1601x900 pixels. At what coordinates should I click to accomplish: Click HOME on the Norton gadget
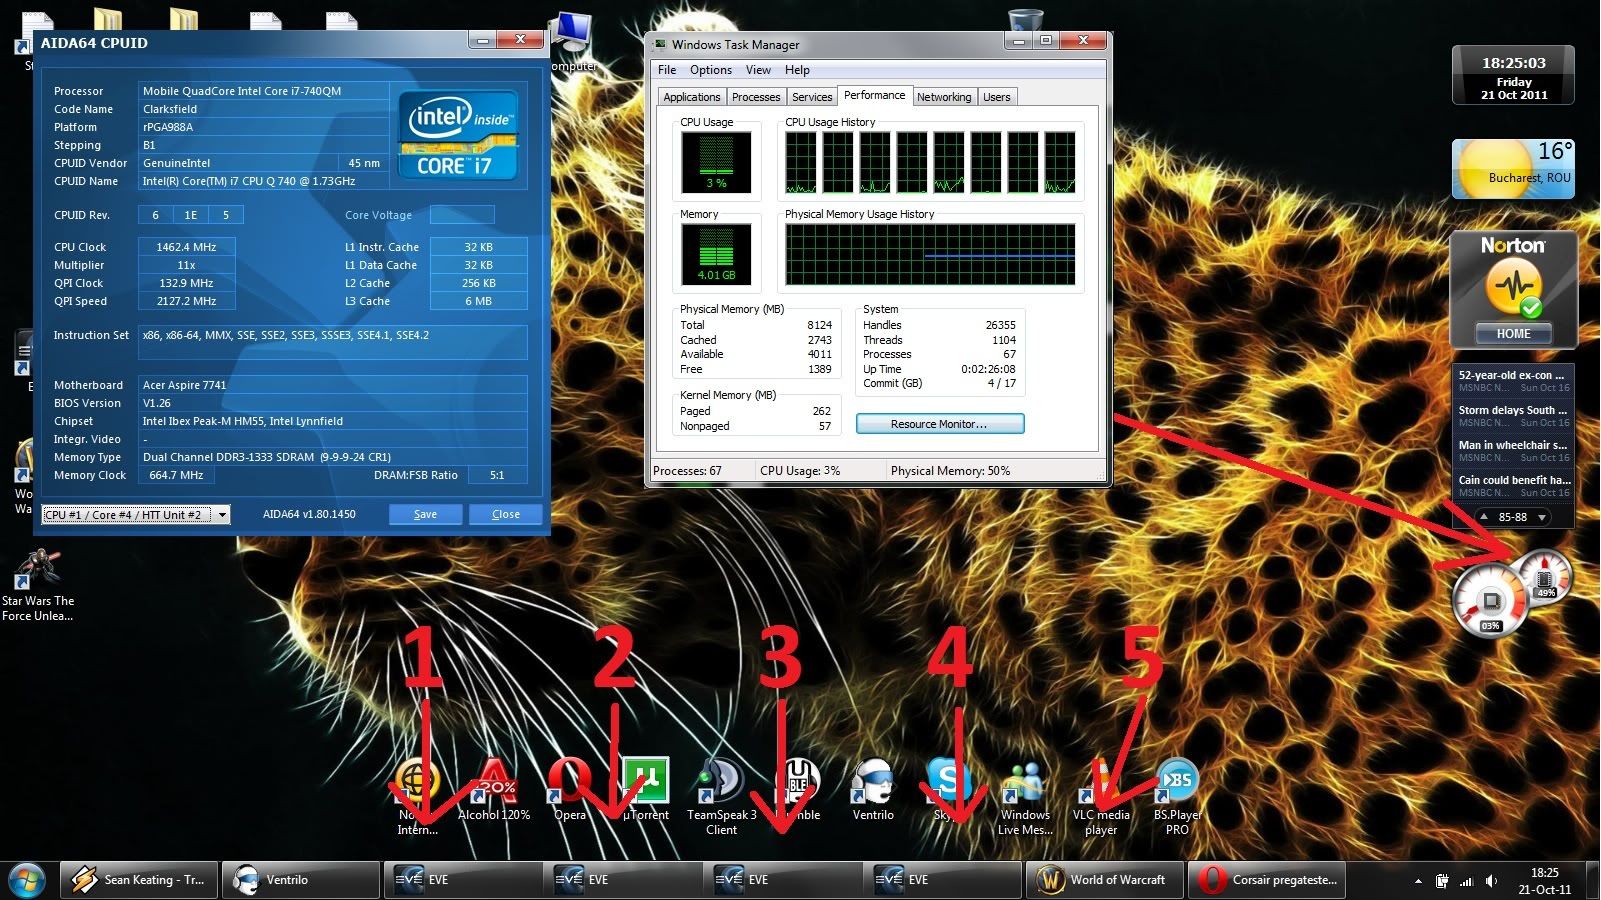coord(1513,334)
